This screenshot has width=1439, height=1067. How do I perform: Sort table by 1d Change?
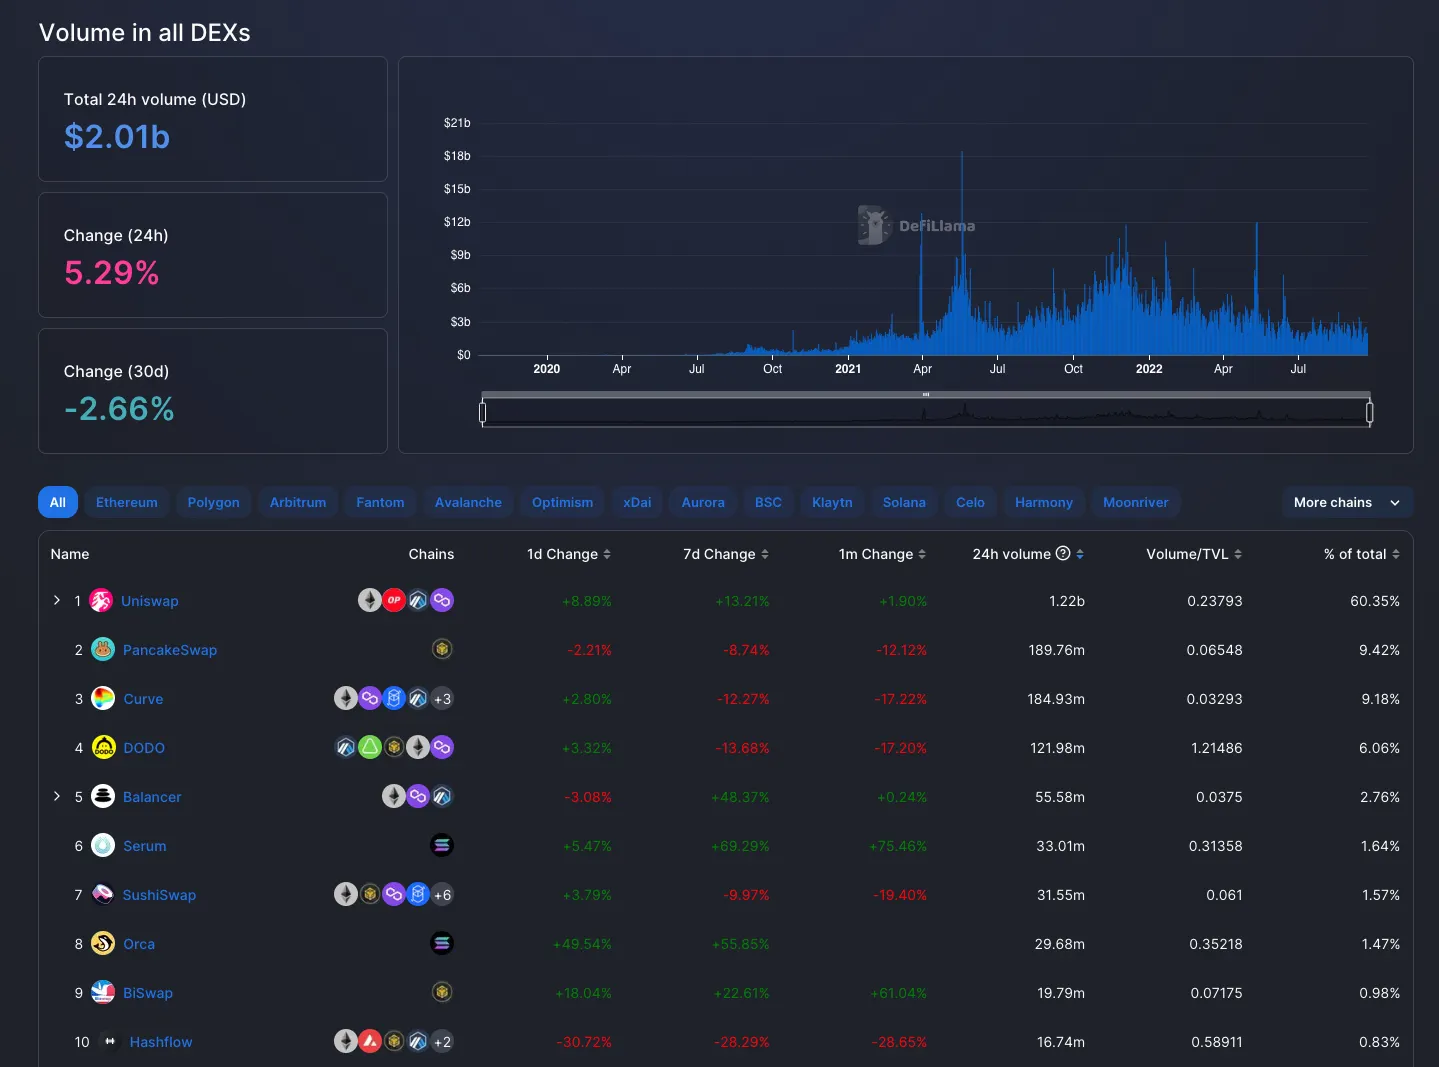[568, 554]
